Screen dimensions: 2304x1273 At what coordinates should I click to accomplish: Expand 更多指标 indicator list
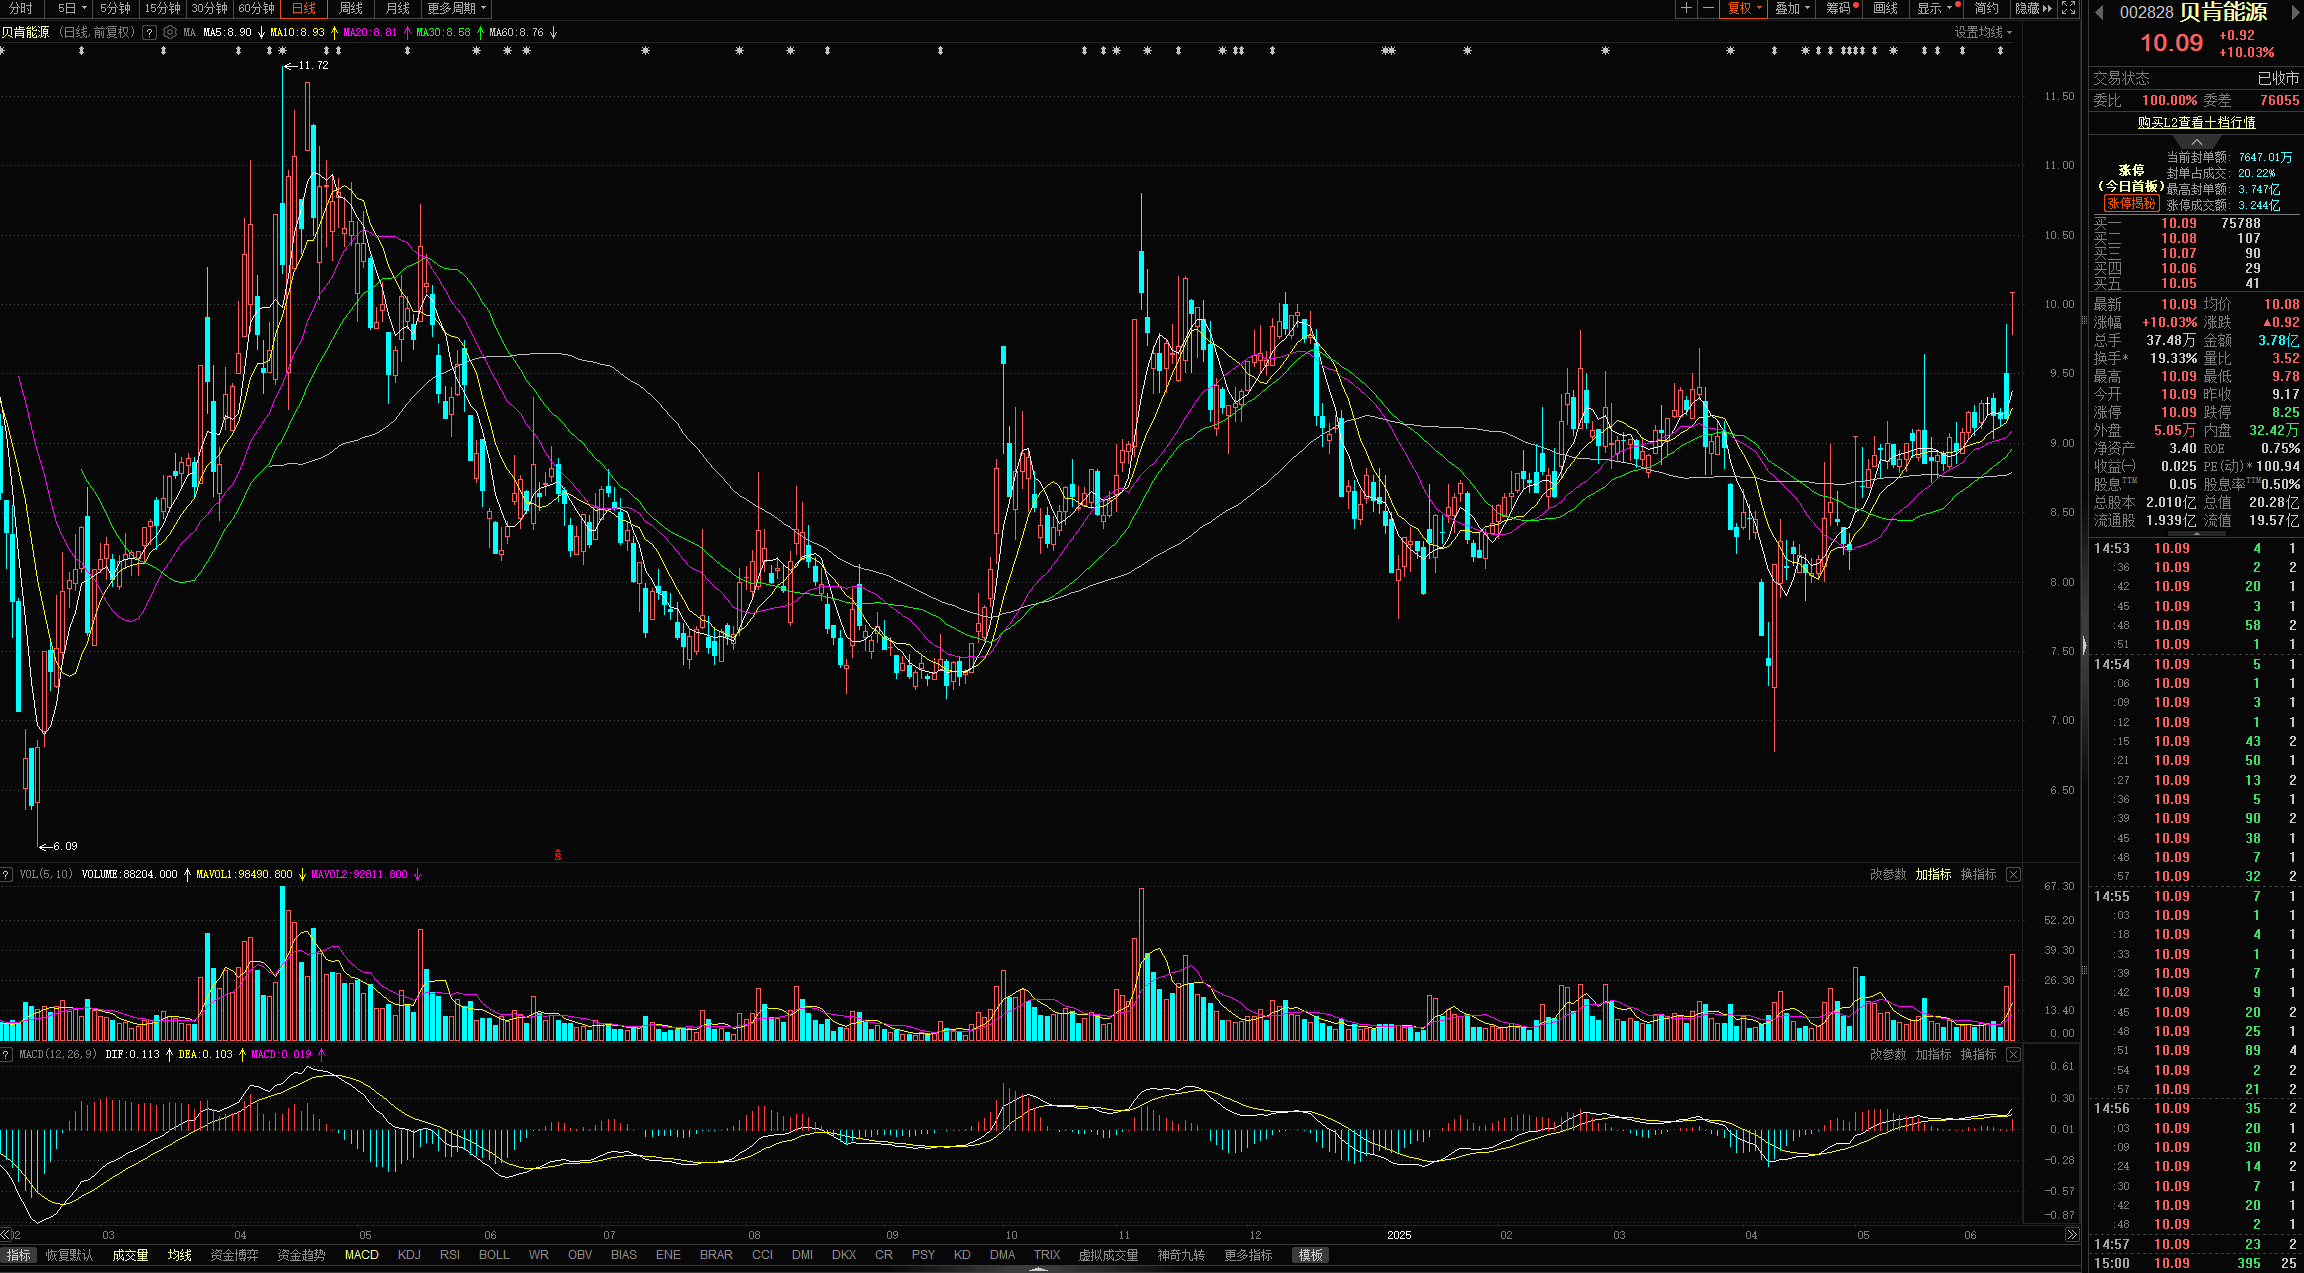pos(1248,1255)
